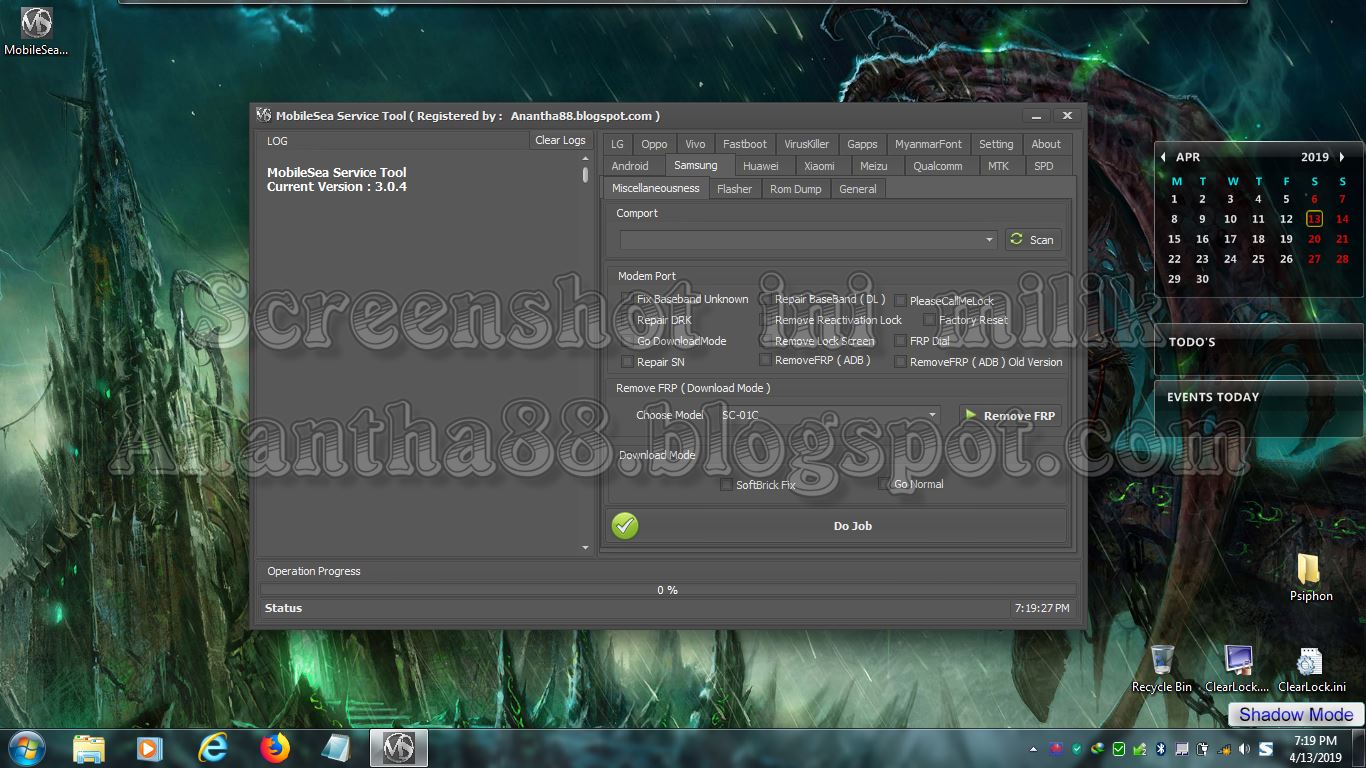Image resolution: width=1366 pixels, height=768 pixels.
Task: Check the Go DownloadMode option
Action: (x=627, y=341)
